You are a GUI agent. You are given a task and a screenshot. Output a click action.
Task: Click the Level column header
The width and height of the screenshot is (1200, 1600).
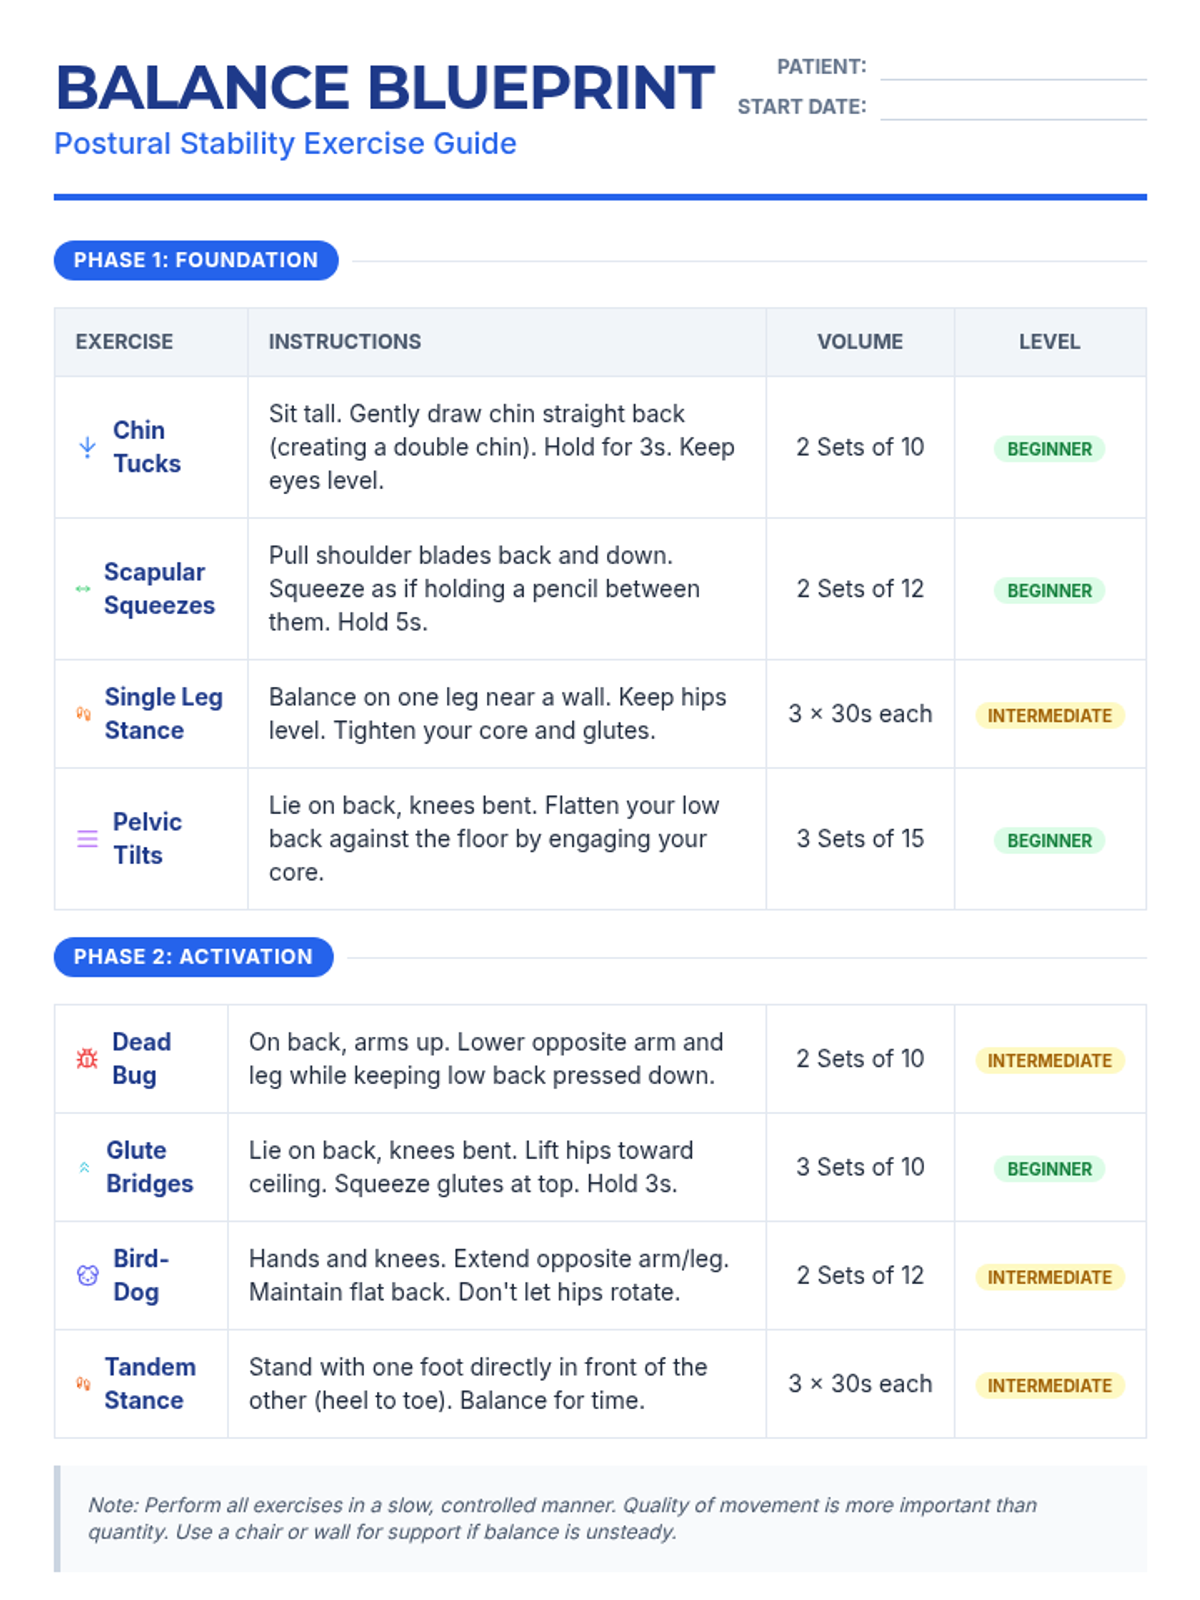pos(1049,342)
